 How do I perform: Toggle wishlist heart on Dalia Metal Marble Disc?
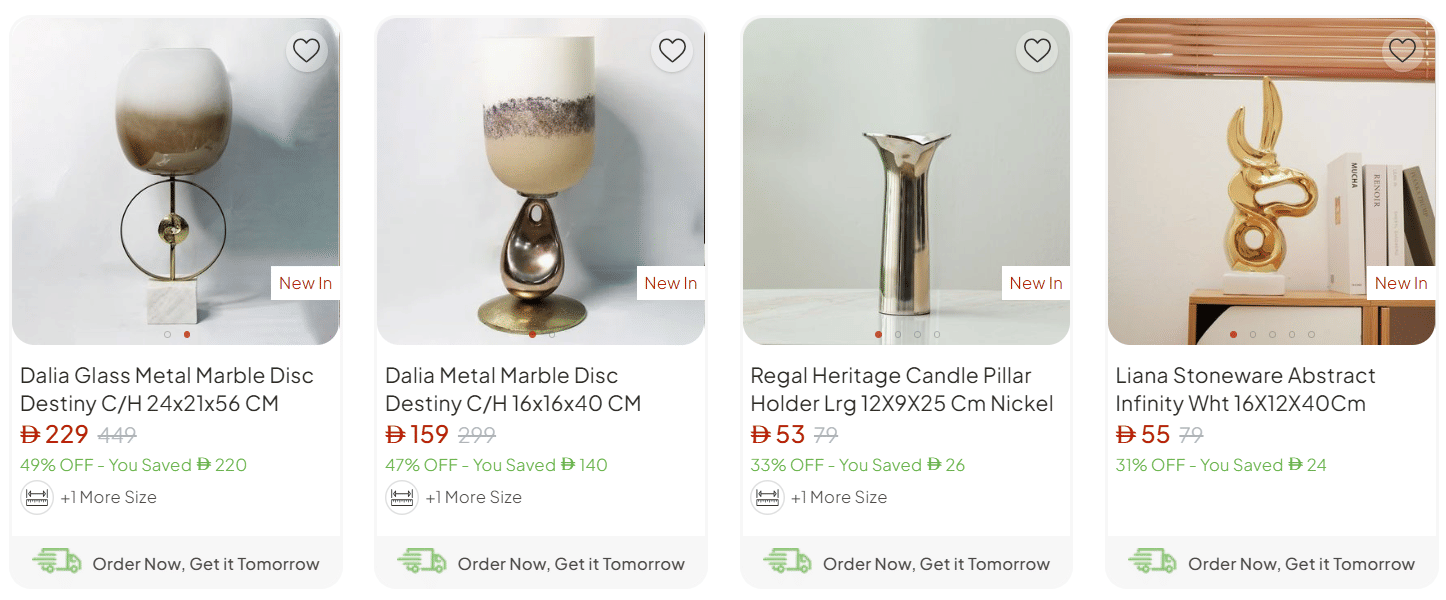click(672, 50)
